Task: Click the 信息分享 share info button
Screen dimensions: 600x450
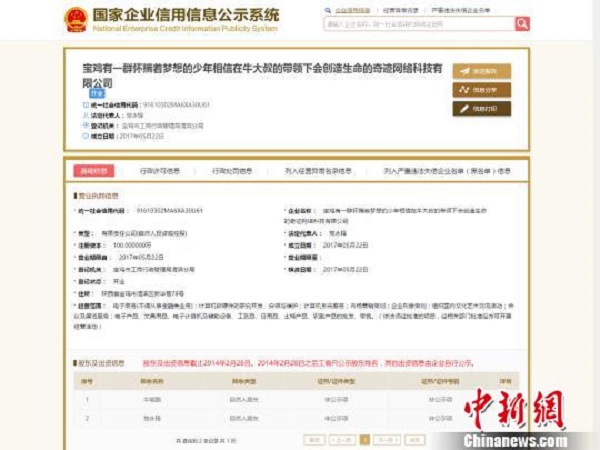Action: (x=481, y=90)
